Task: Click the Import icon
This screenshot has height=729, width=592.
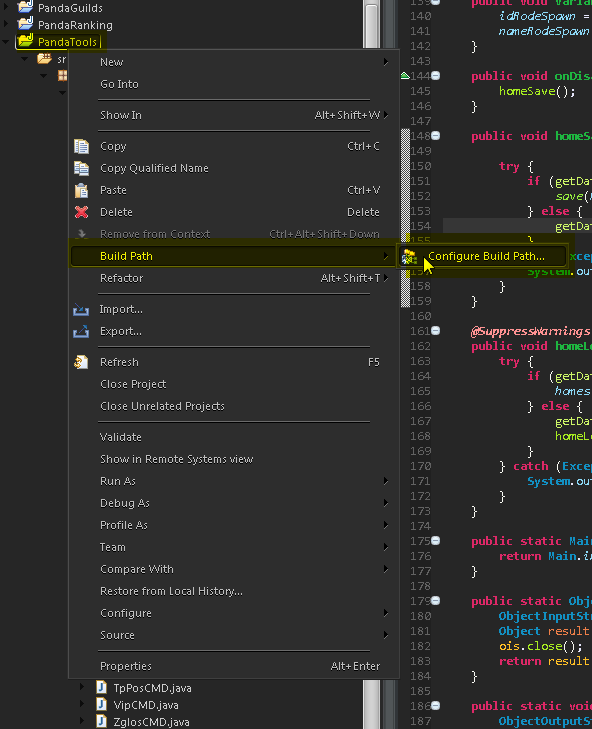Action: pos(81,310)
